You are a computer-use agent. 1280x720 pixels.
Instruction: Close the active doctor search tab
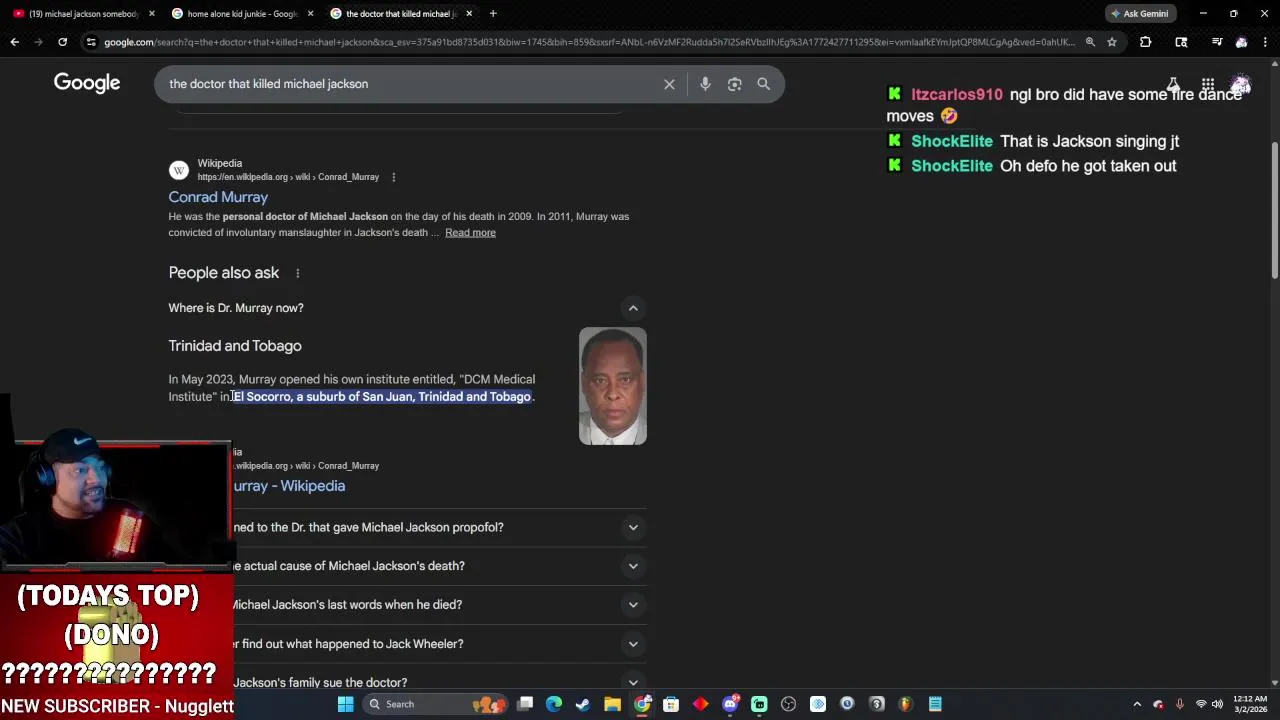click(468, 13)
